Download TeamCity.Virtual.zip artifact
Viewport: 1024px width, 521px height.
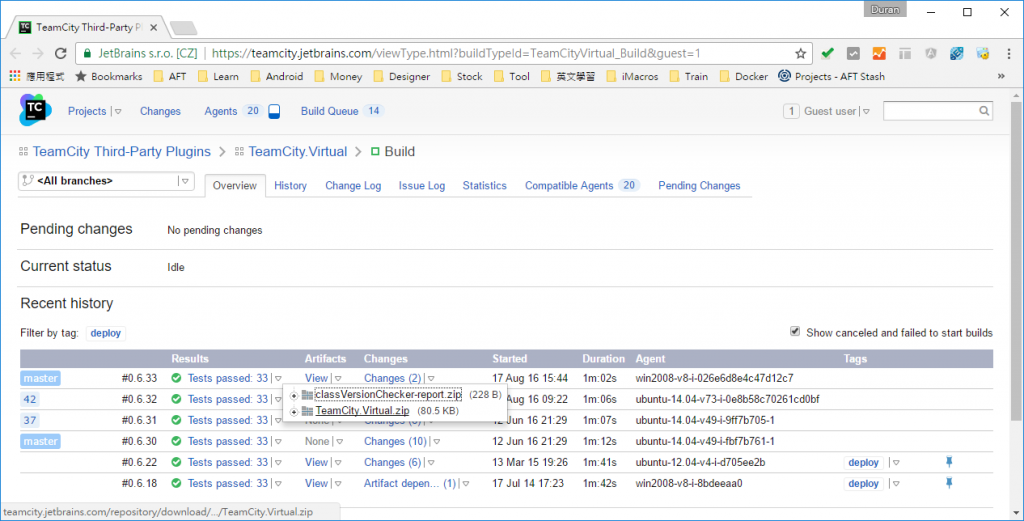tap(362, 411)
